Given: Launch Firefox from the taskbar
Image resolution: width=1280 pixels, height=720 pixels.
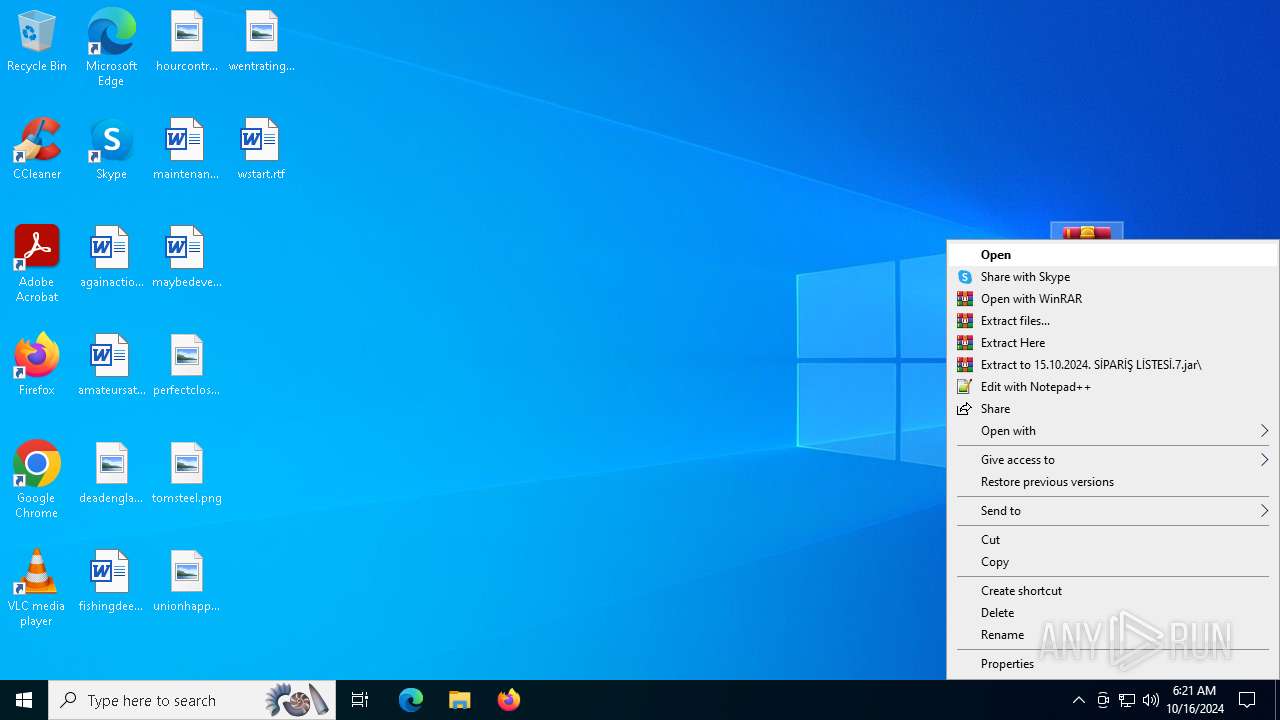Looking at the screenshot, I should 509,700.
